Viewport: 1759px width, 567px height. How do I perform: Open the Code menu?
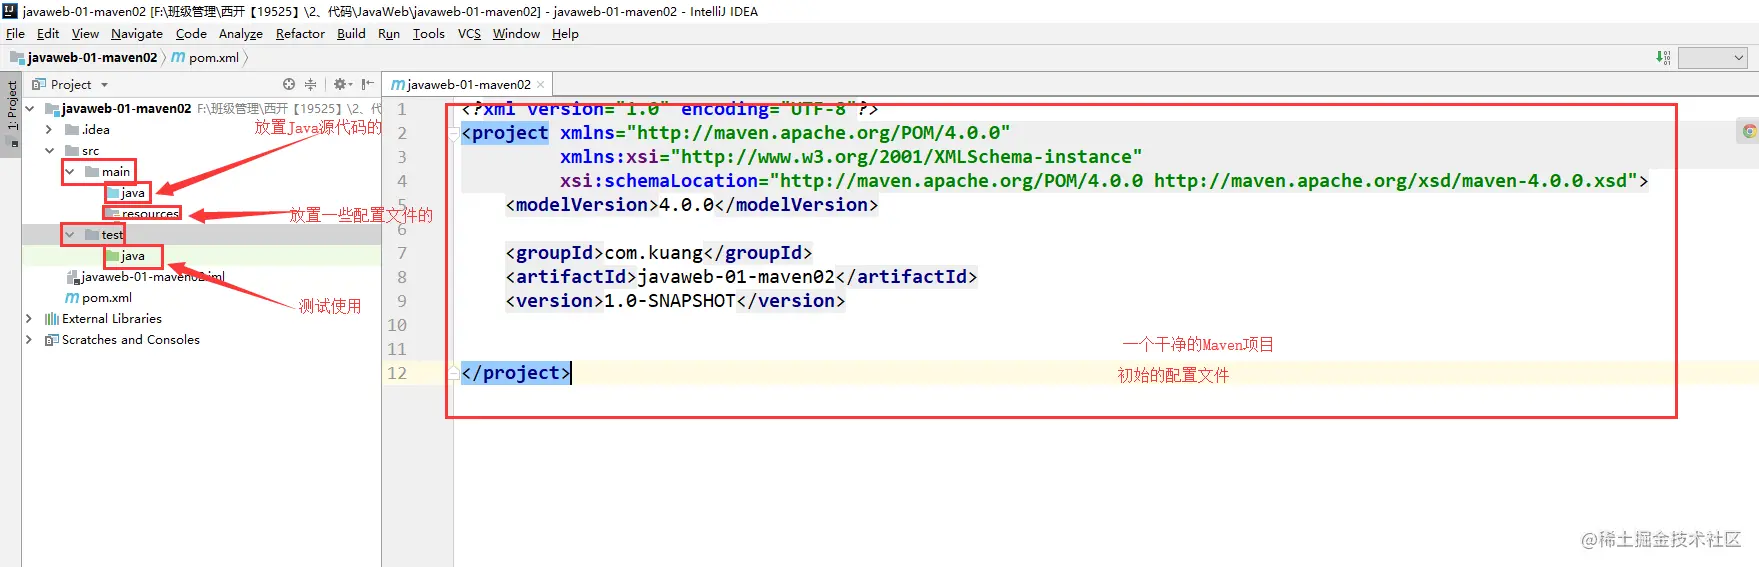point(191,34)
